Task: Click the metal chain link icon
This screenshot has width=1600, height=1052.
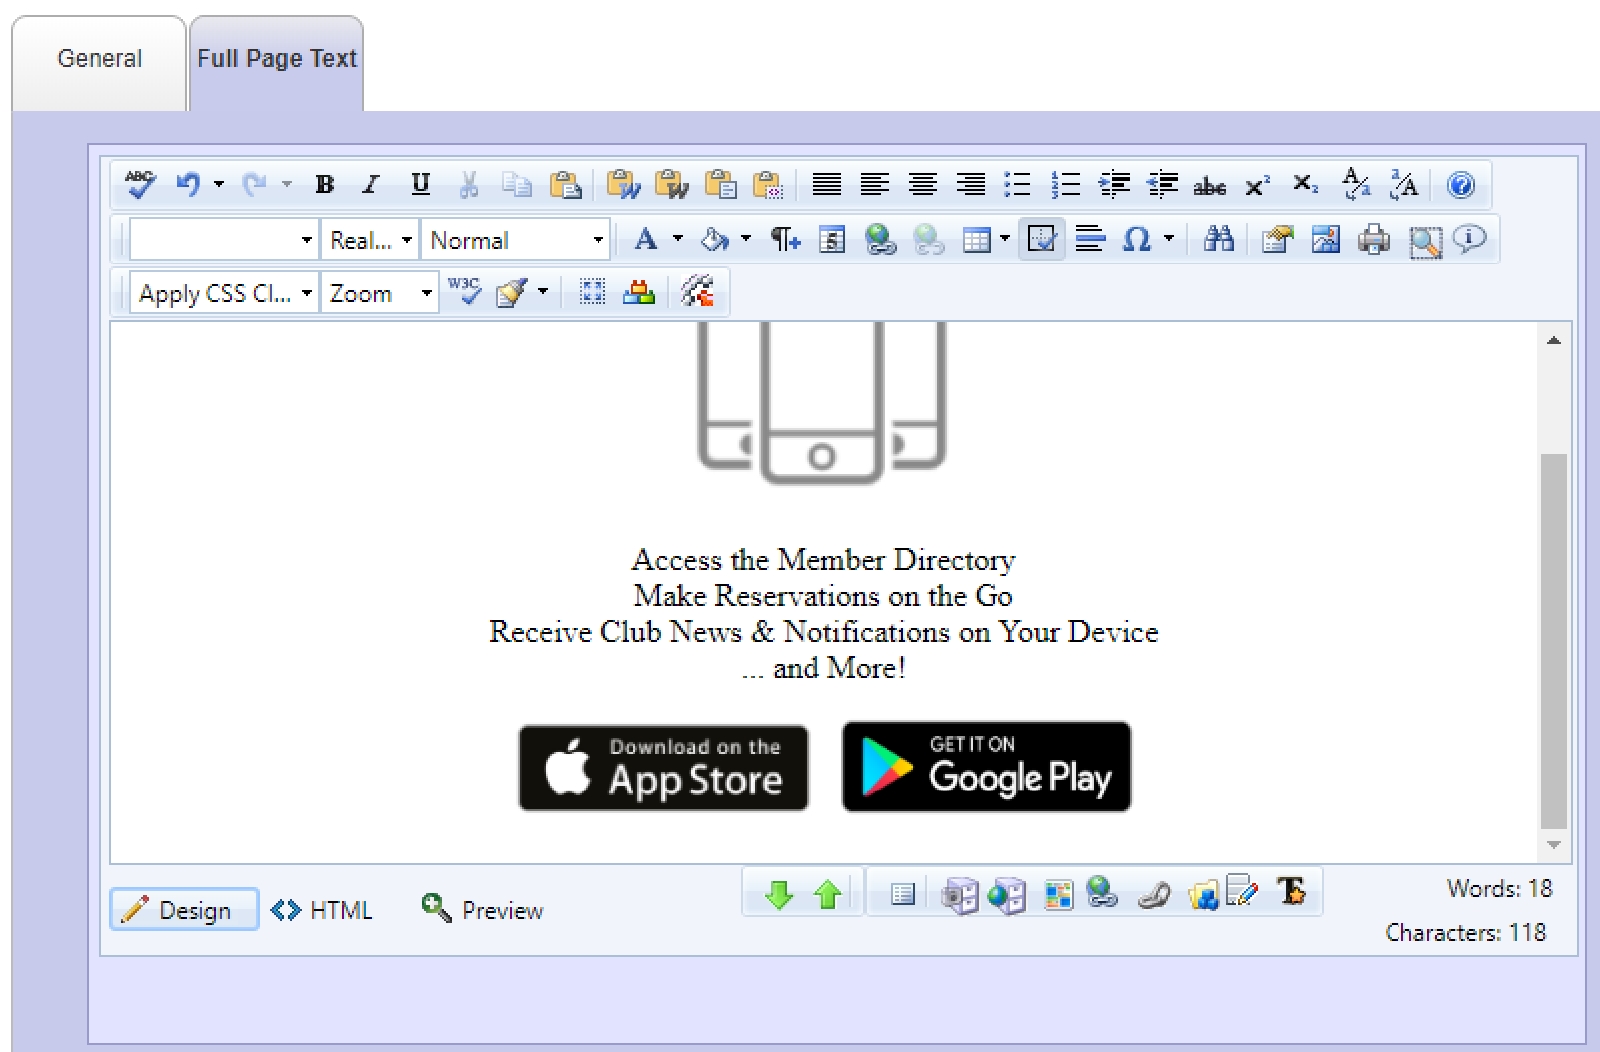Action: click(x=1154, y=895)
